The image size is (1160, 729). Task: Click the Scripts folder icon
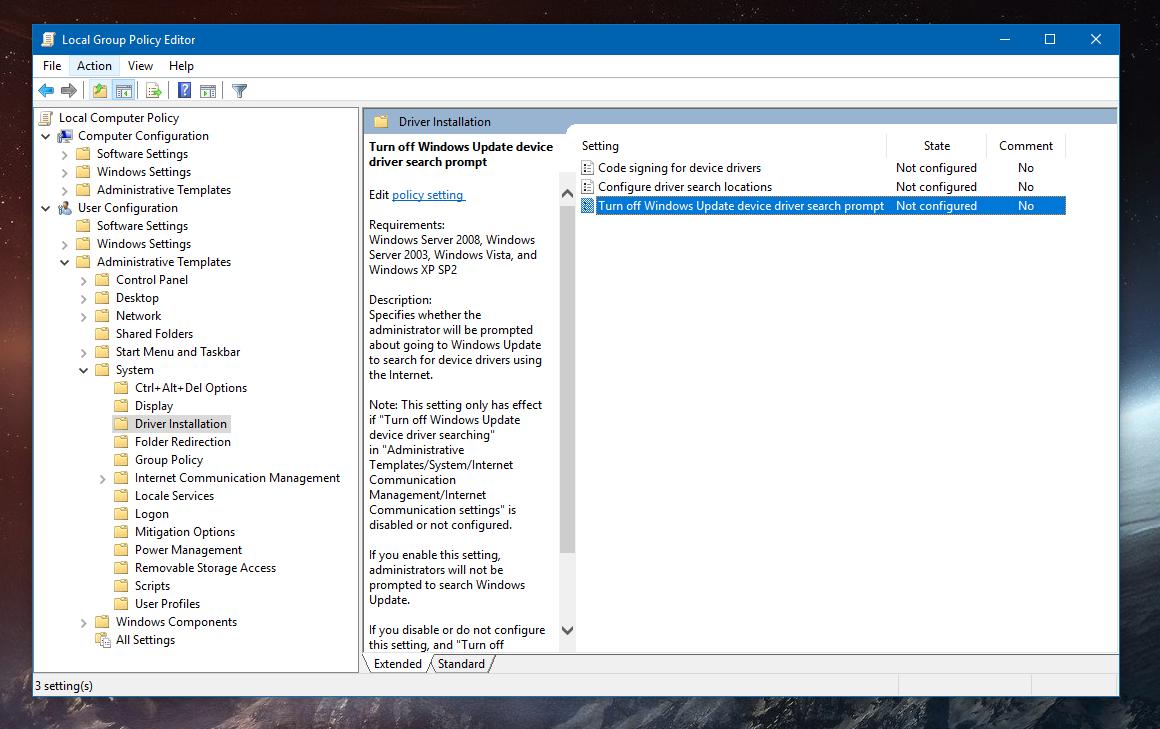click(121, 586)
